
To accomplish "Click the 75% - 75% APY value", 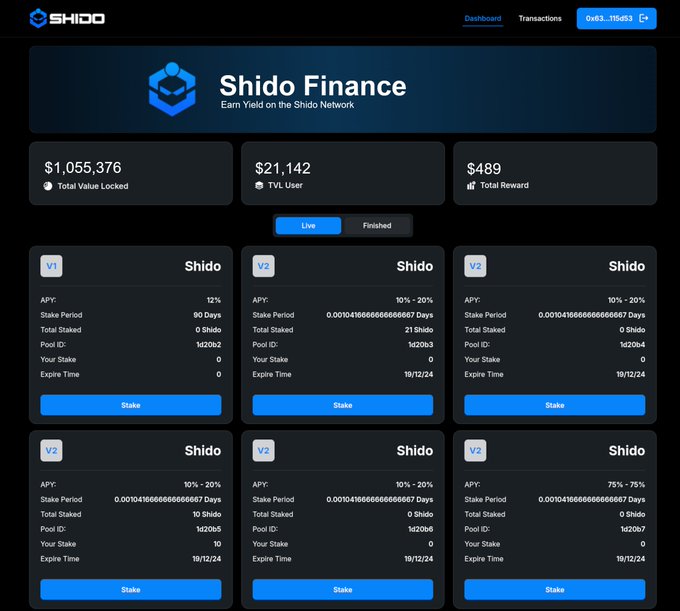I will 626,484.
